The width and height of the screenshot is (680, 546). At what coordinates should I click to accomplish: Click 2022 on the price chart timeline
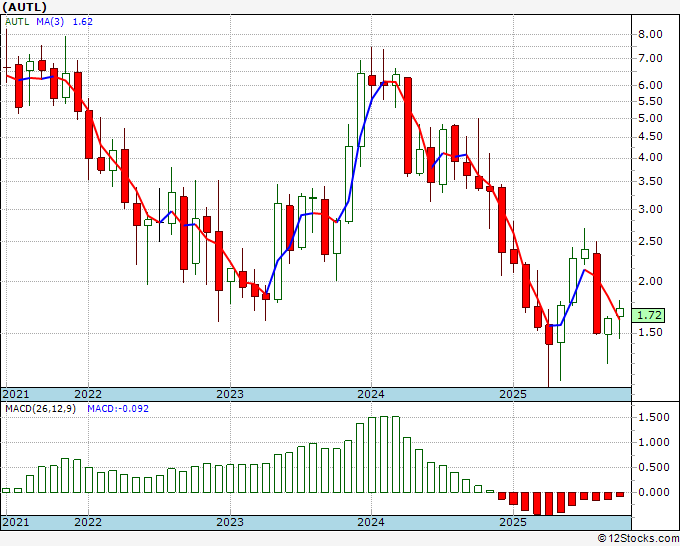(x=88, y=394)
